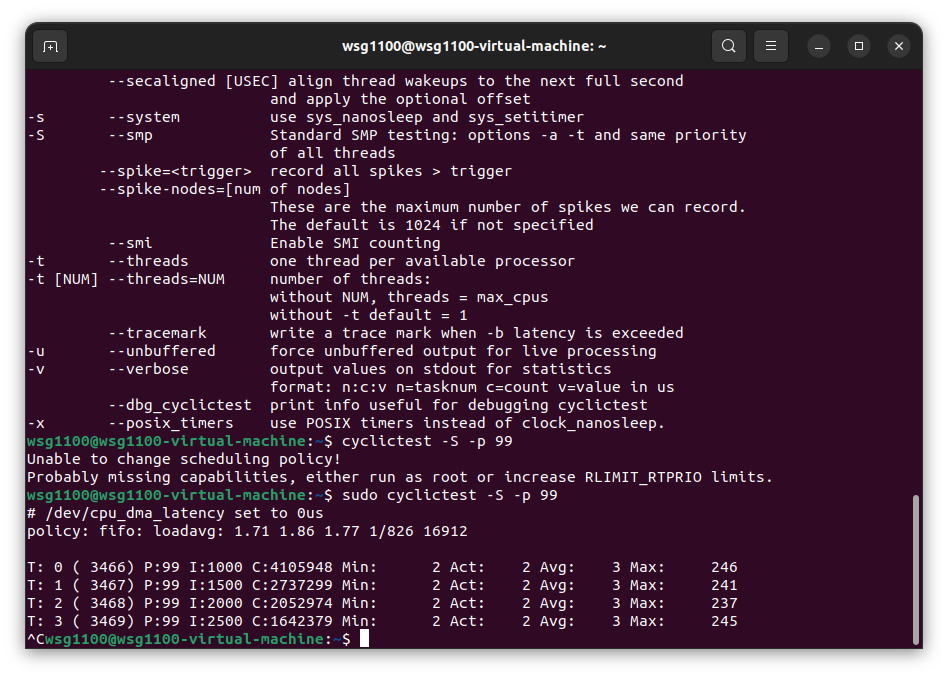Click the Max value 246 for thread 0
Screen dimensions: 948x677
(724, 567)
